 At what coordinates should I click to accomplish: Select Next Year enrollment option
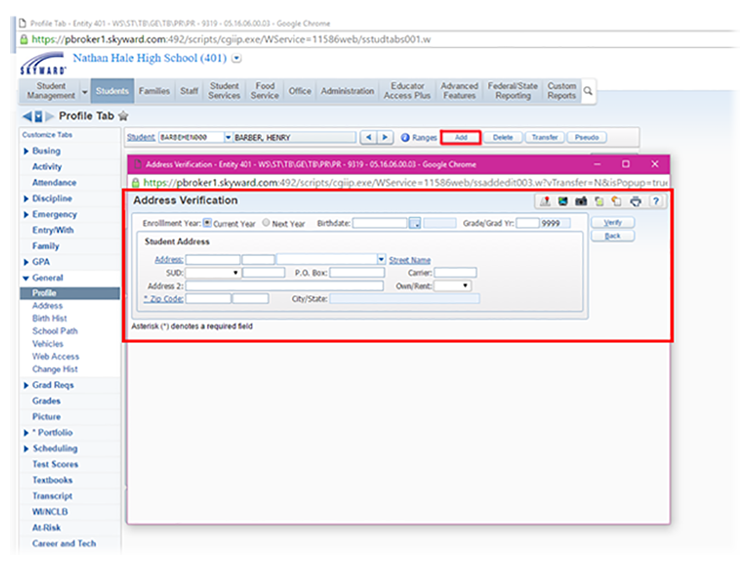[266, 223]
